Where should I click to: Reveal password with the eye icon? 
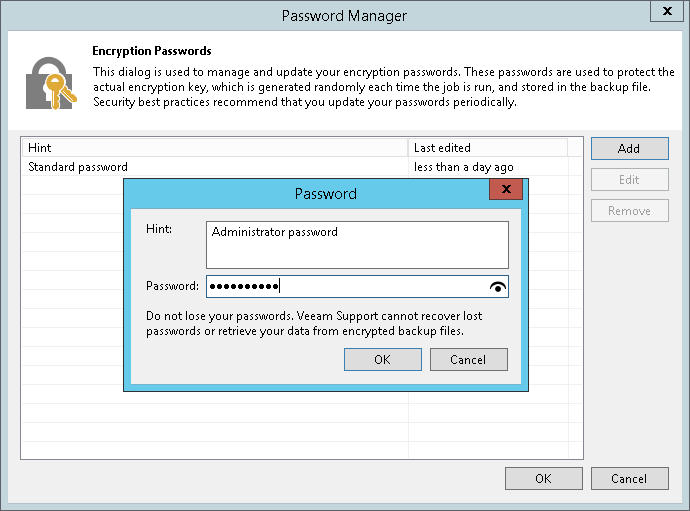(498, 287)
